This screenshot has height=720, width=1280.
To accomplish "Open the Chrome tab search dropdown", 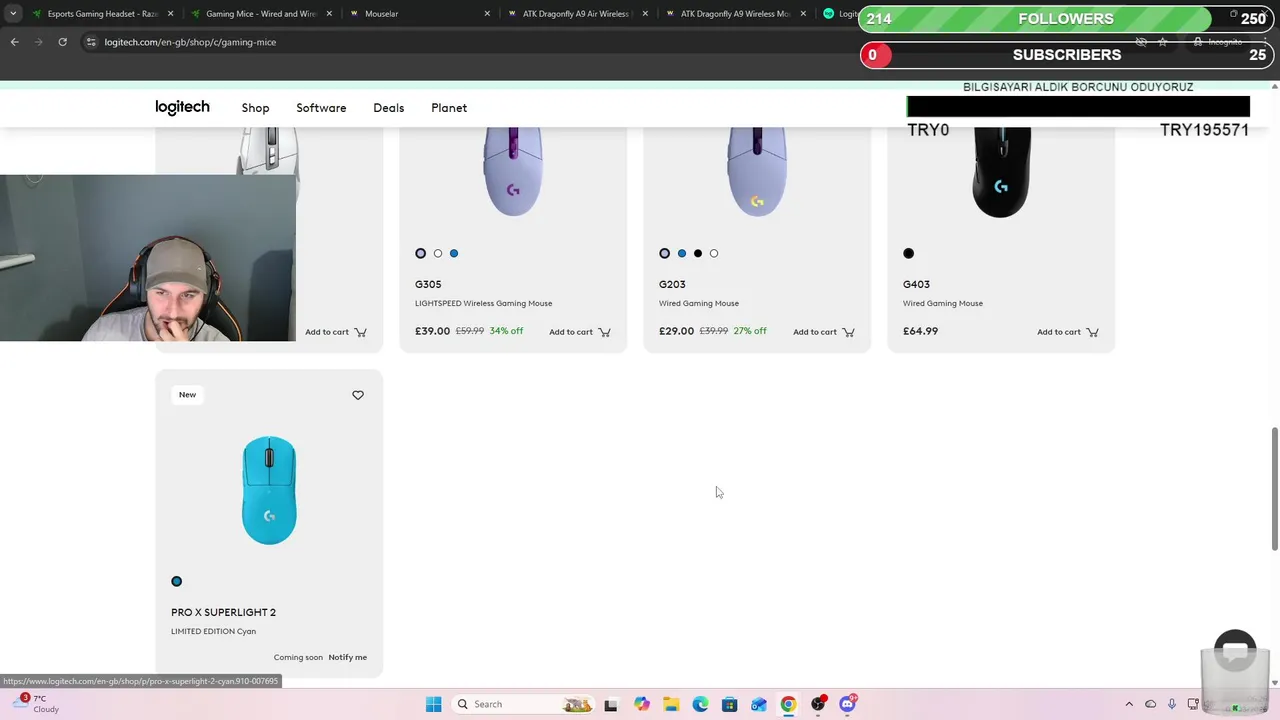I will [x=13, y=14].
